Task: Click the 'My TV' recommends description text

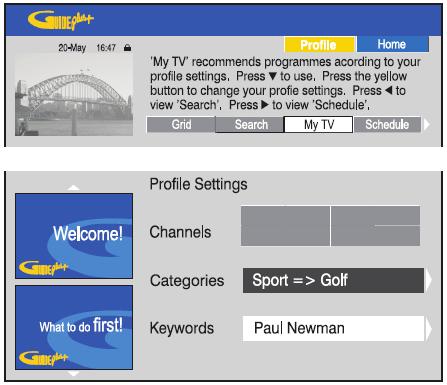Action: point(285,83)
